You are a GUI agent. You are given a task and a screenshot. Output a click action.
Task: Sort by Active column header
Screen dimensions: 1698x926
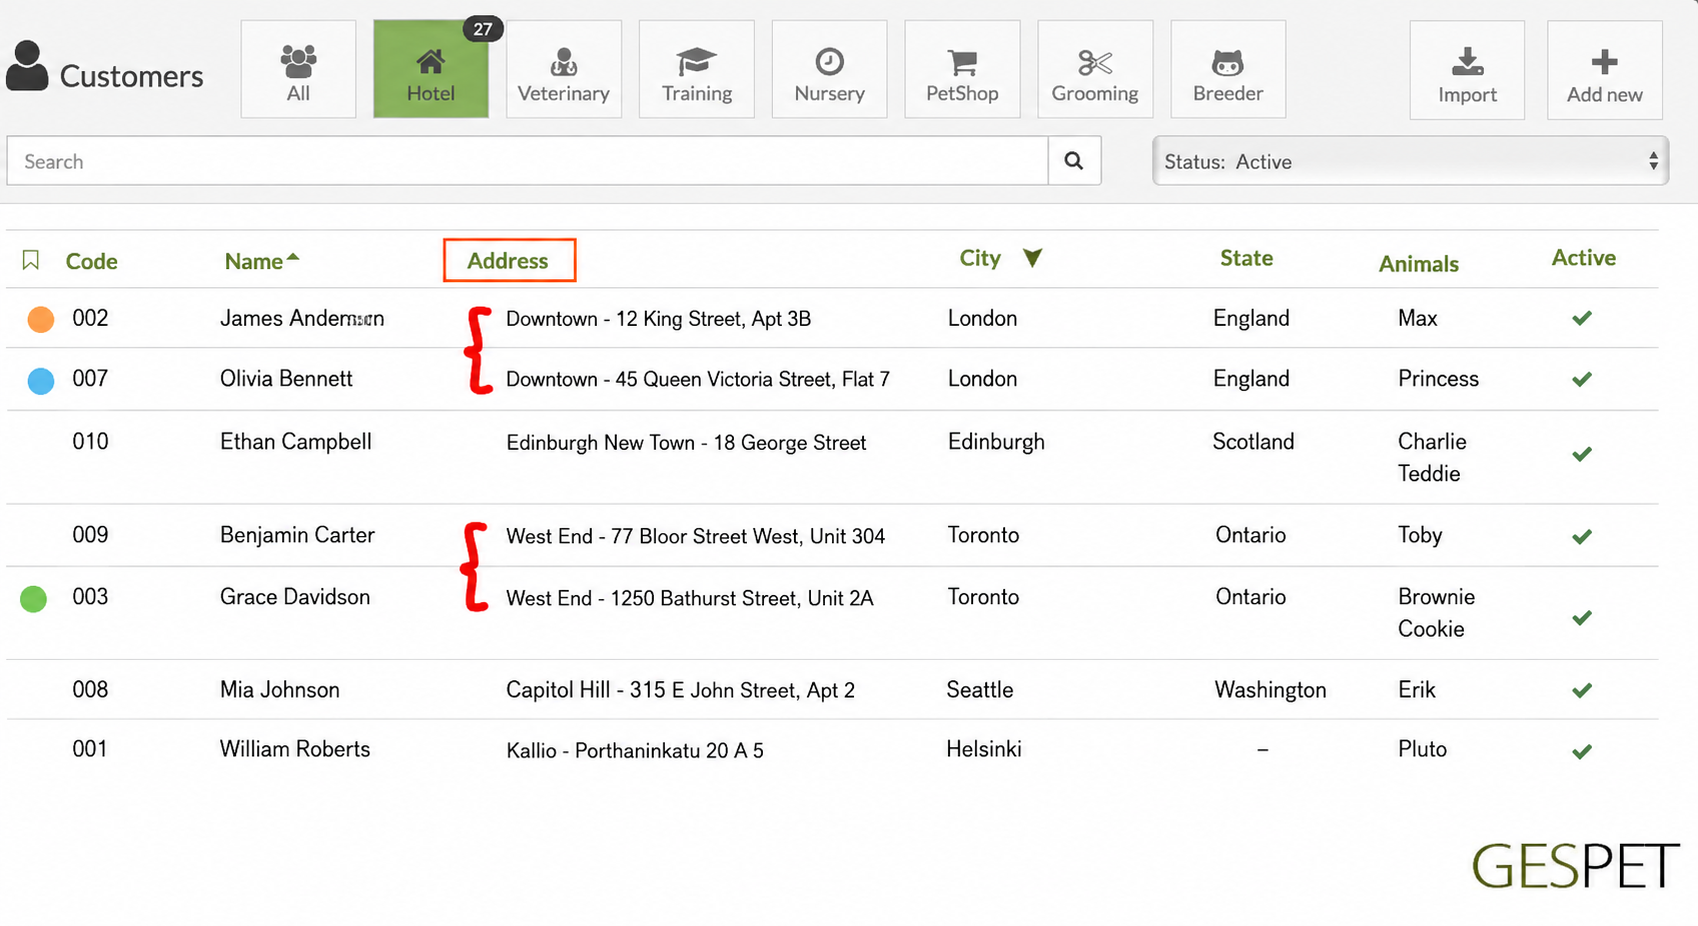coord(1584,258)
